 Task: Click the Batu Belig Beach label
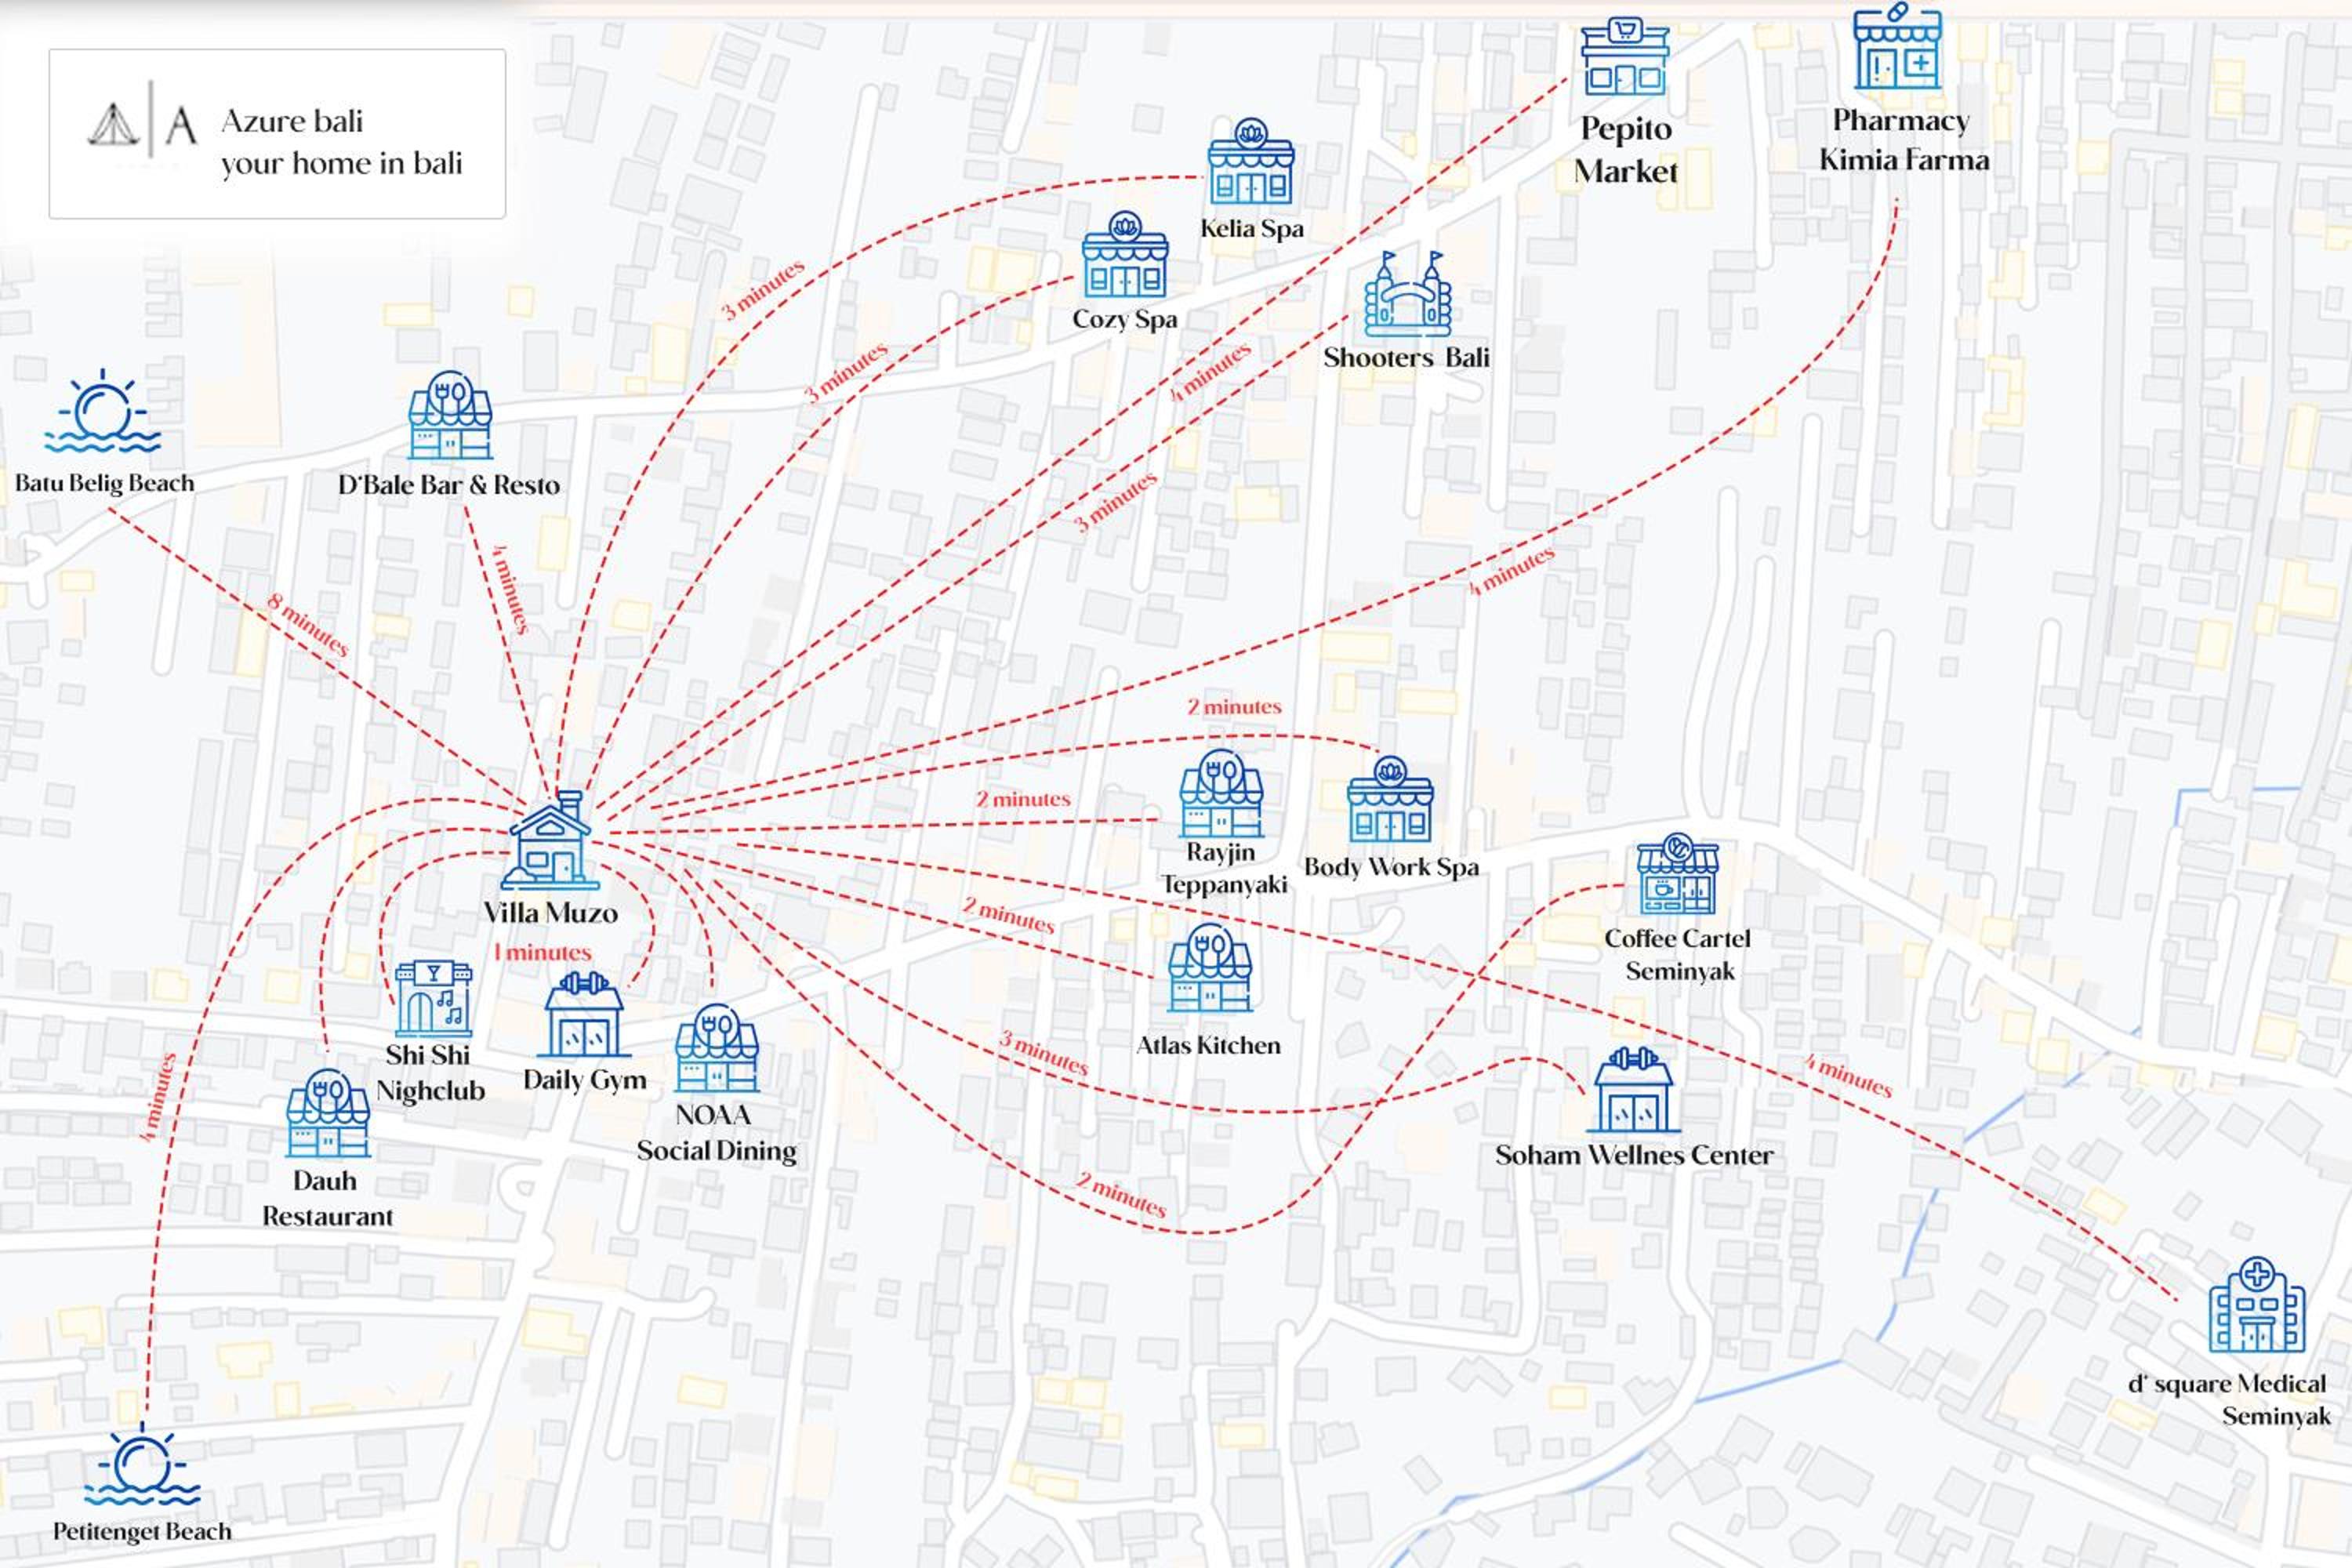[104, 483]
